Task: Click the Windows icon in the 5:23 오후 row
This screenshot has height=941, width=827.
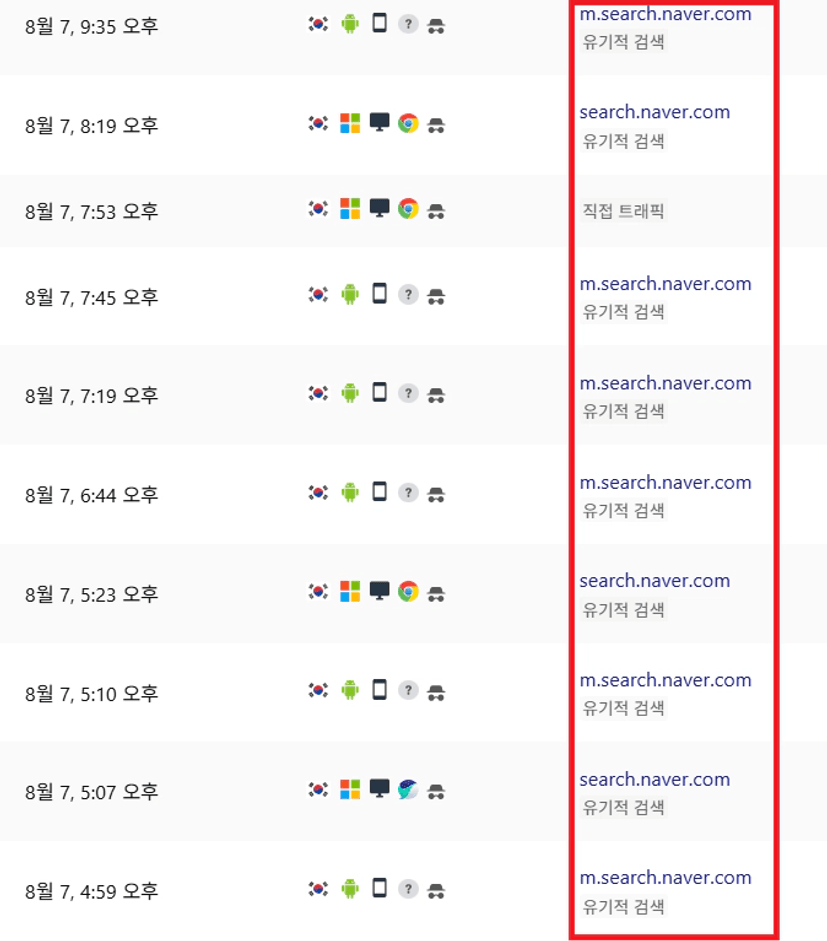Action: coord(350,592)
